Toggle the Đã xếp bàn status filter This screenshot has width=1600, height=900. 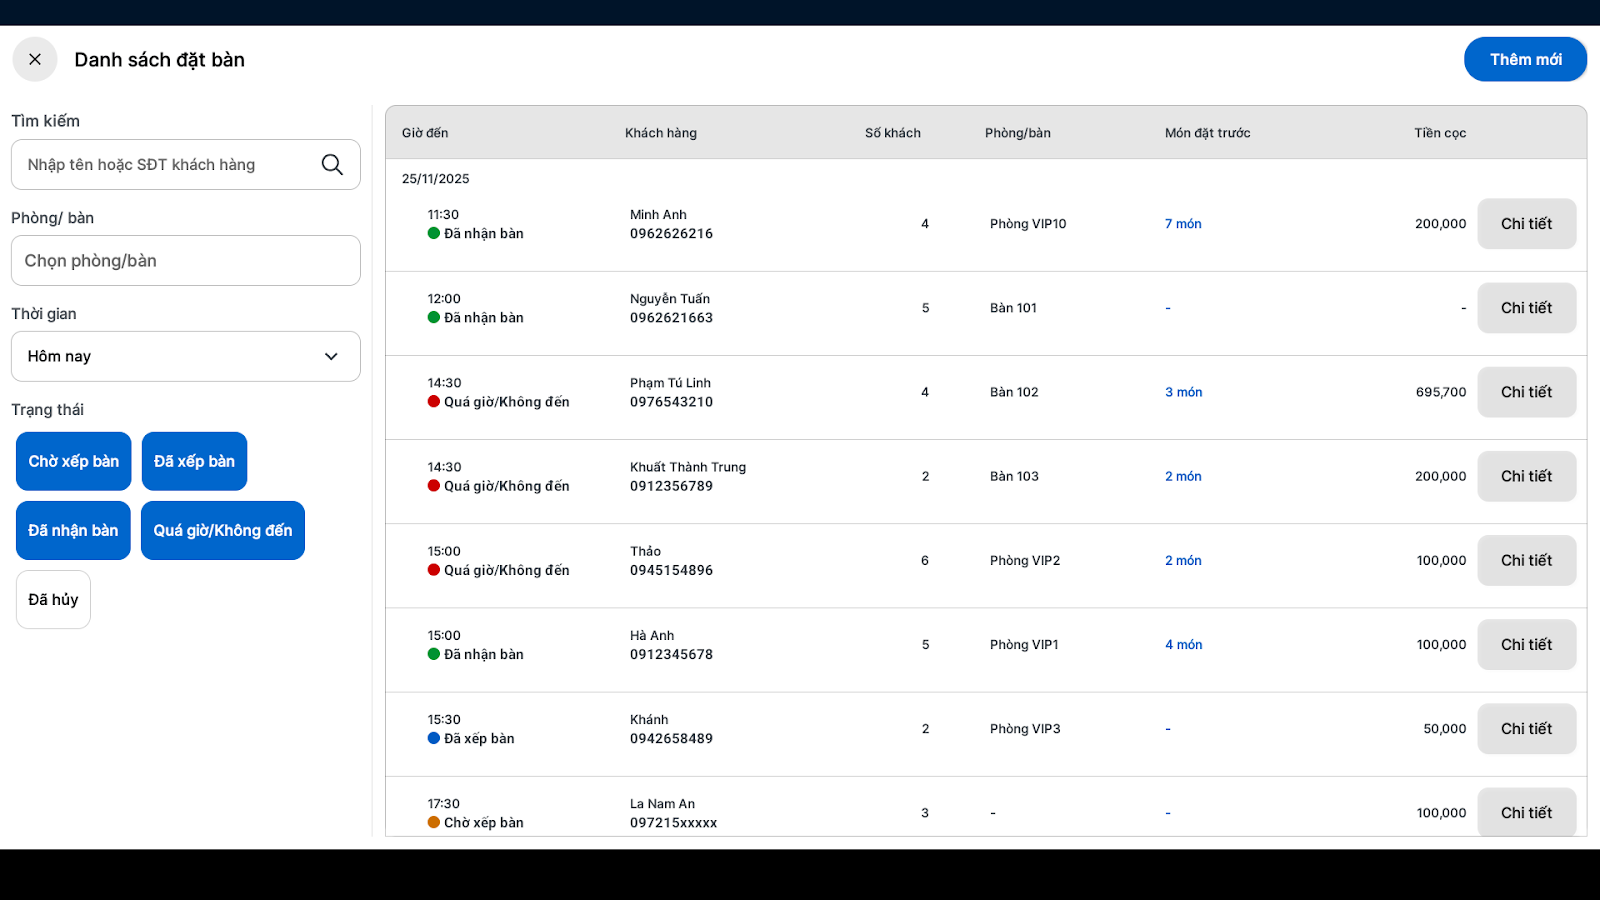tap(194, 461)
